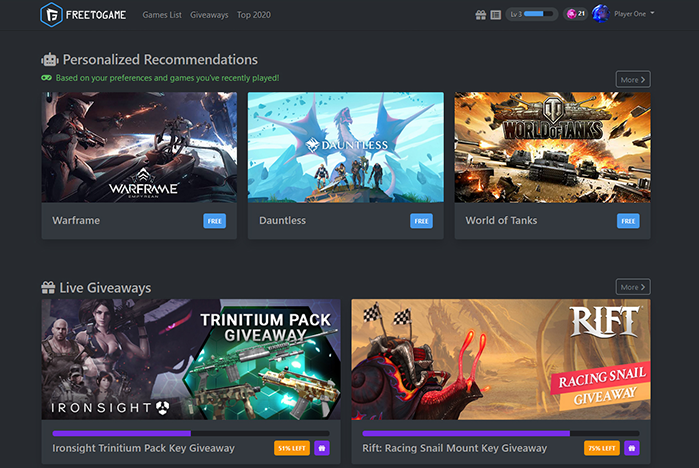The width and height of the screenshot is (699, 468).
Task: Open the Giveaways menu item
Action: 209,15
